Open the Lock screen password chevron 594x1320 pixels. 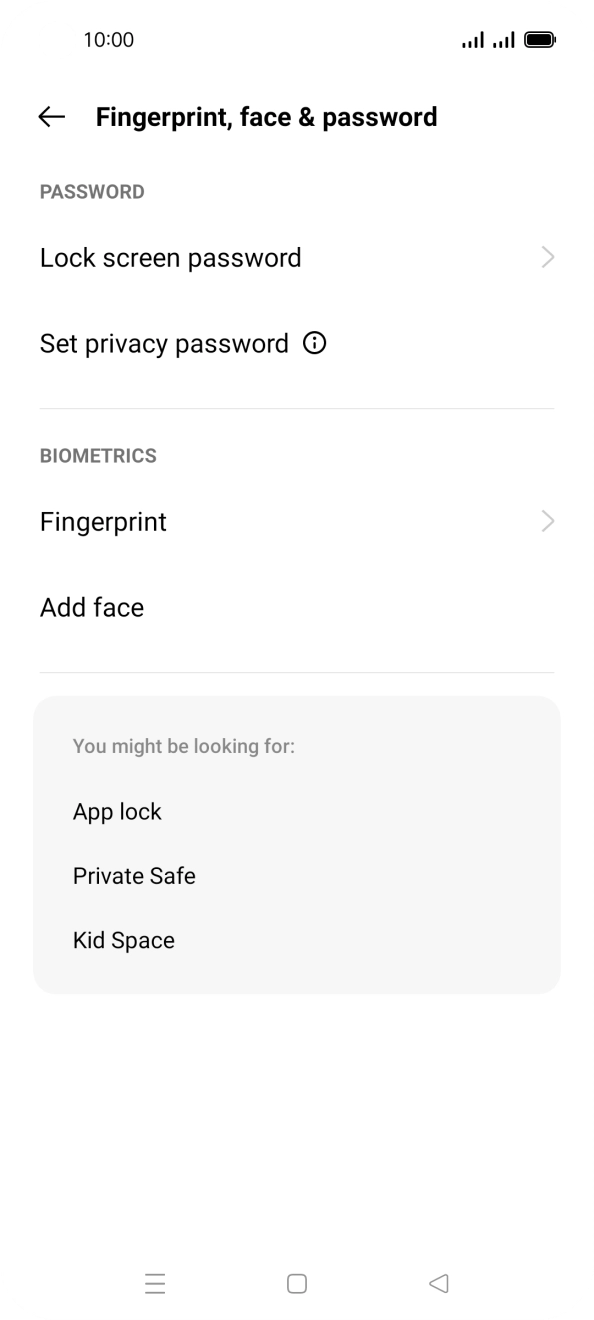(x=547, y=257)
